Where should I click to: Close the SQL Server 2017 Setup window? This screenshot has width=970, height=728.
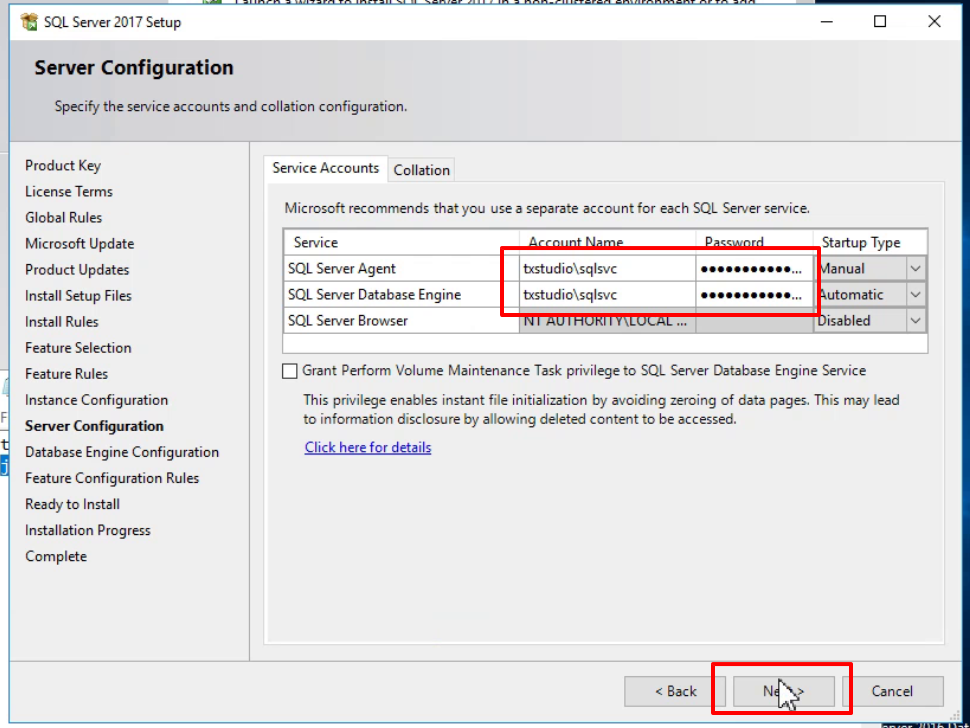click(x=934, y=22)
